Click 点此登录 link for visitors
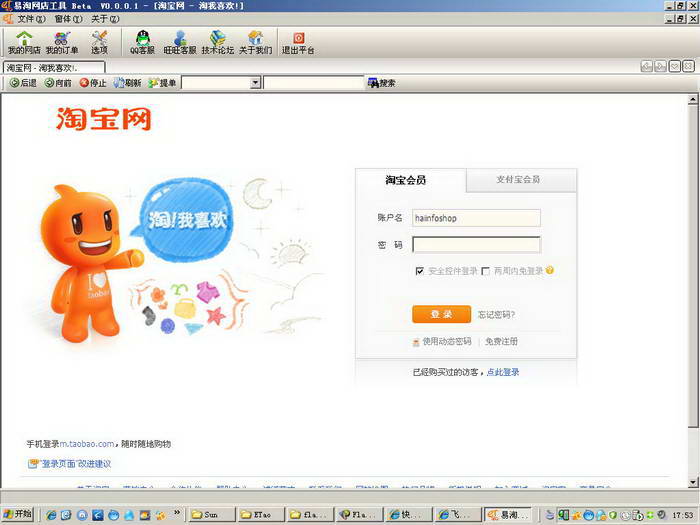This screenshot has height=525, width=700. [503, 372]
